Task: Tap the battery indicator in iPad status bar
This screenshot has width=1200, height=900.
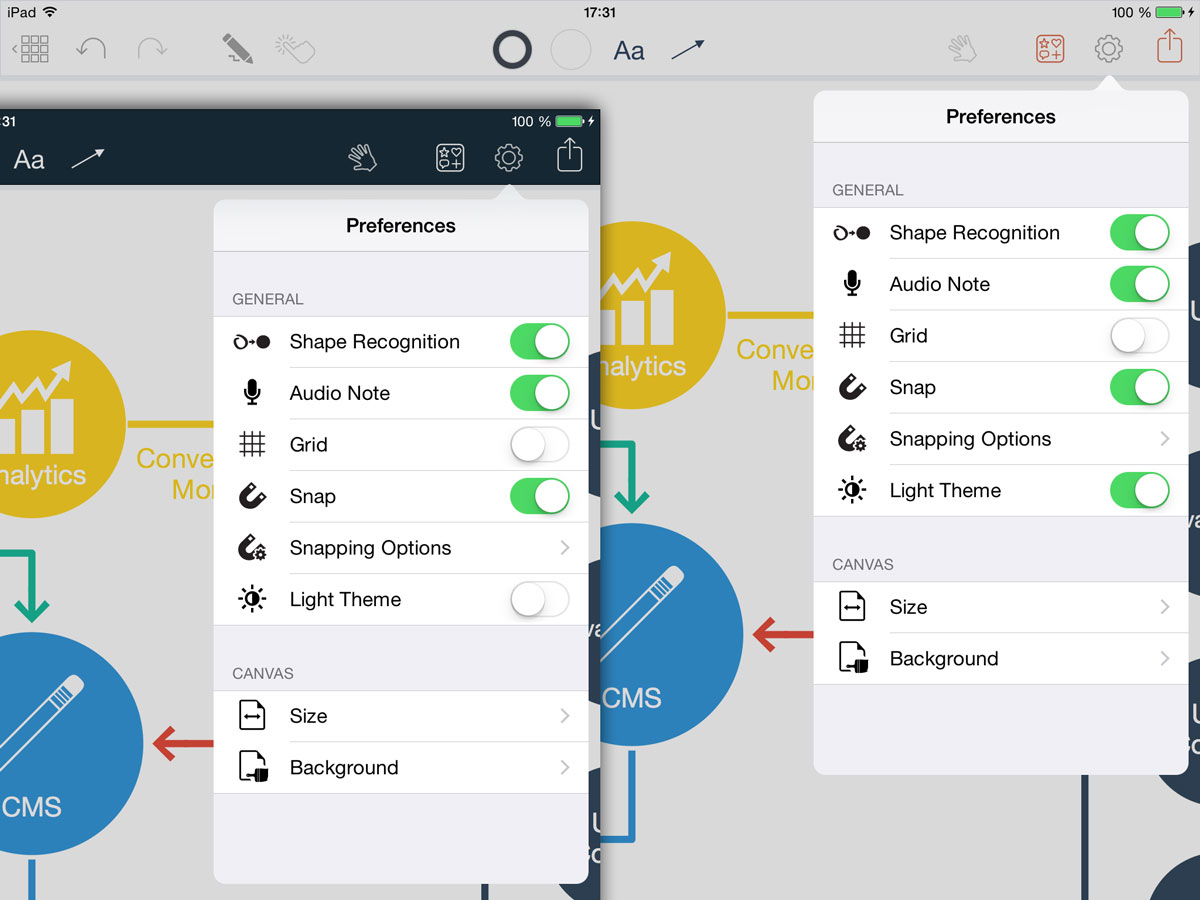Action: (x=1170, y=12)
